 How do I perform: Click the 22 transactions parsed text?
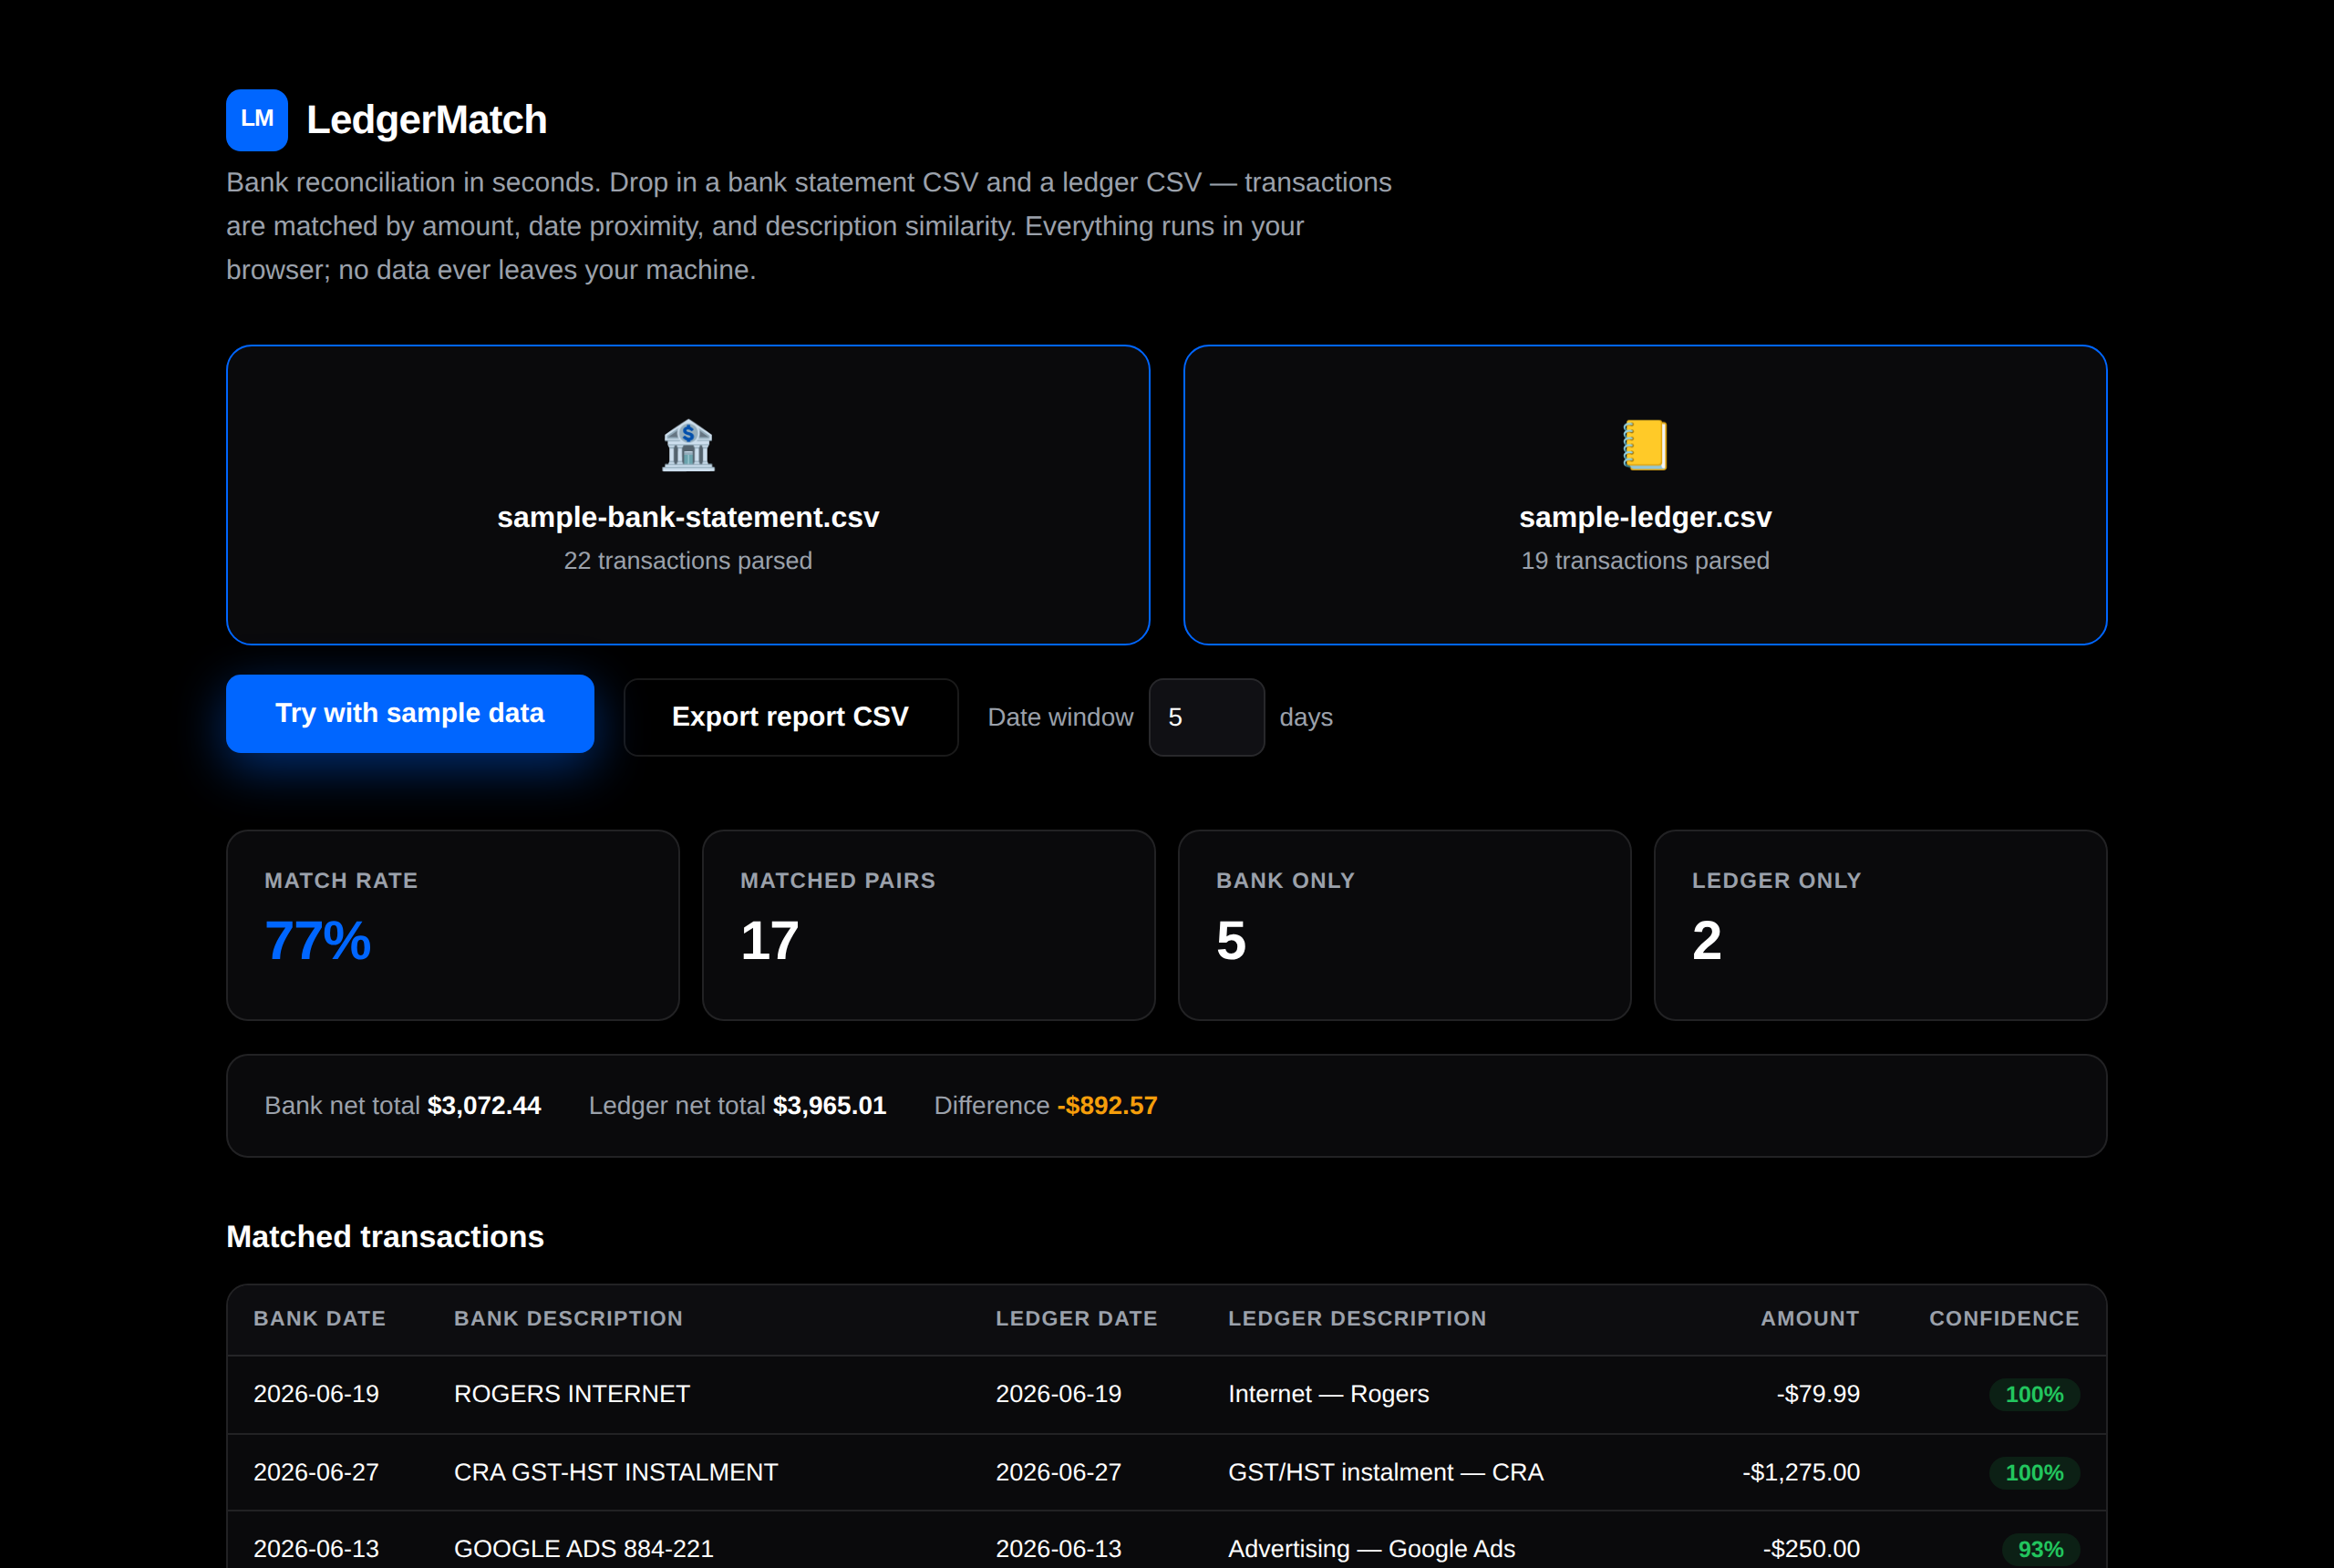click(x=688, y=561)
